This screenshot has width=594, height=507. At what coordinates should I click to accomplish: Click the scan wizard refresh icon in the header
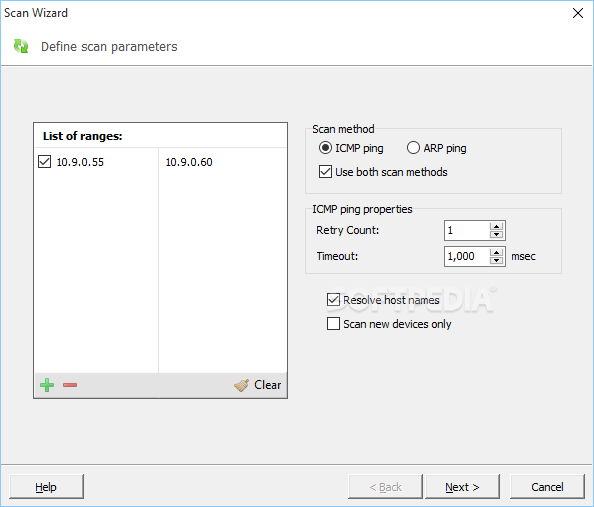point(21,46)
